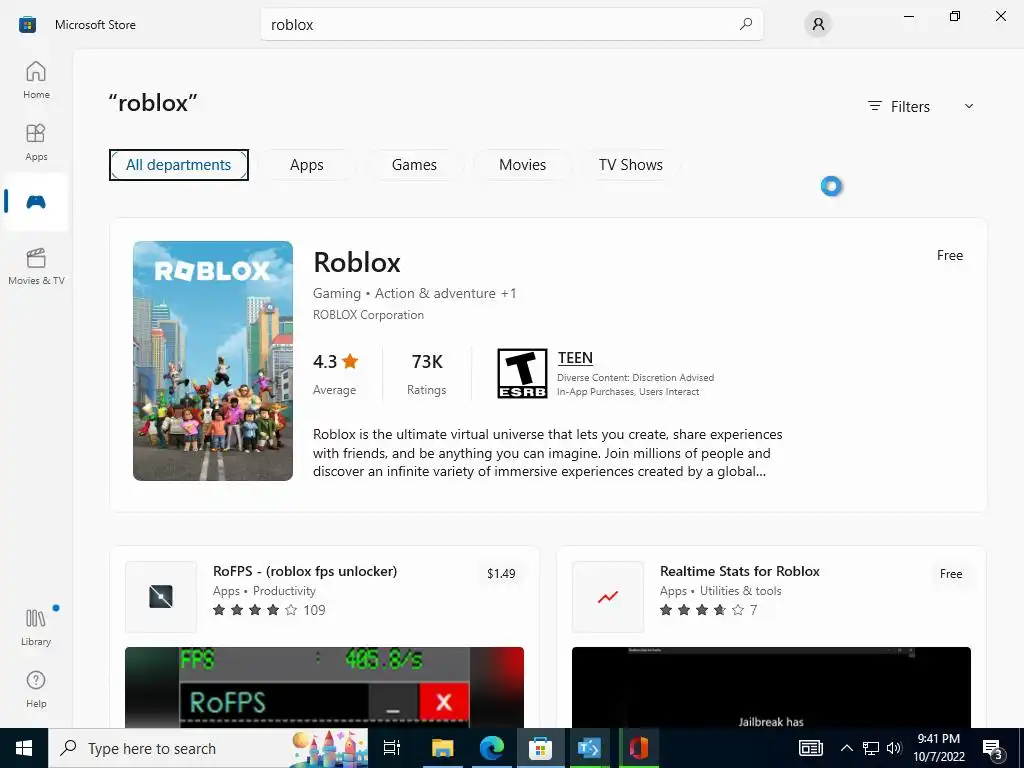Click Apps • Utilities & tools text

pyautogui.click(x=720, y=590)
